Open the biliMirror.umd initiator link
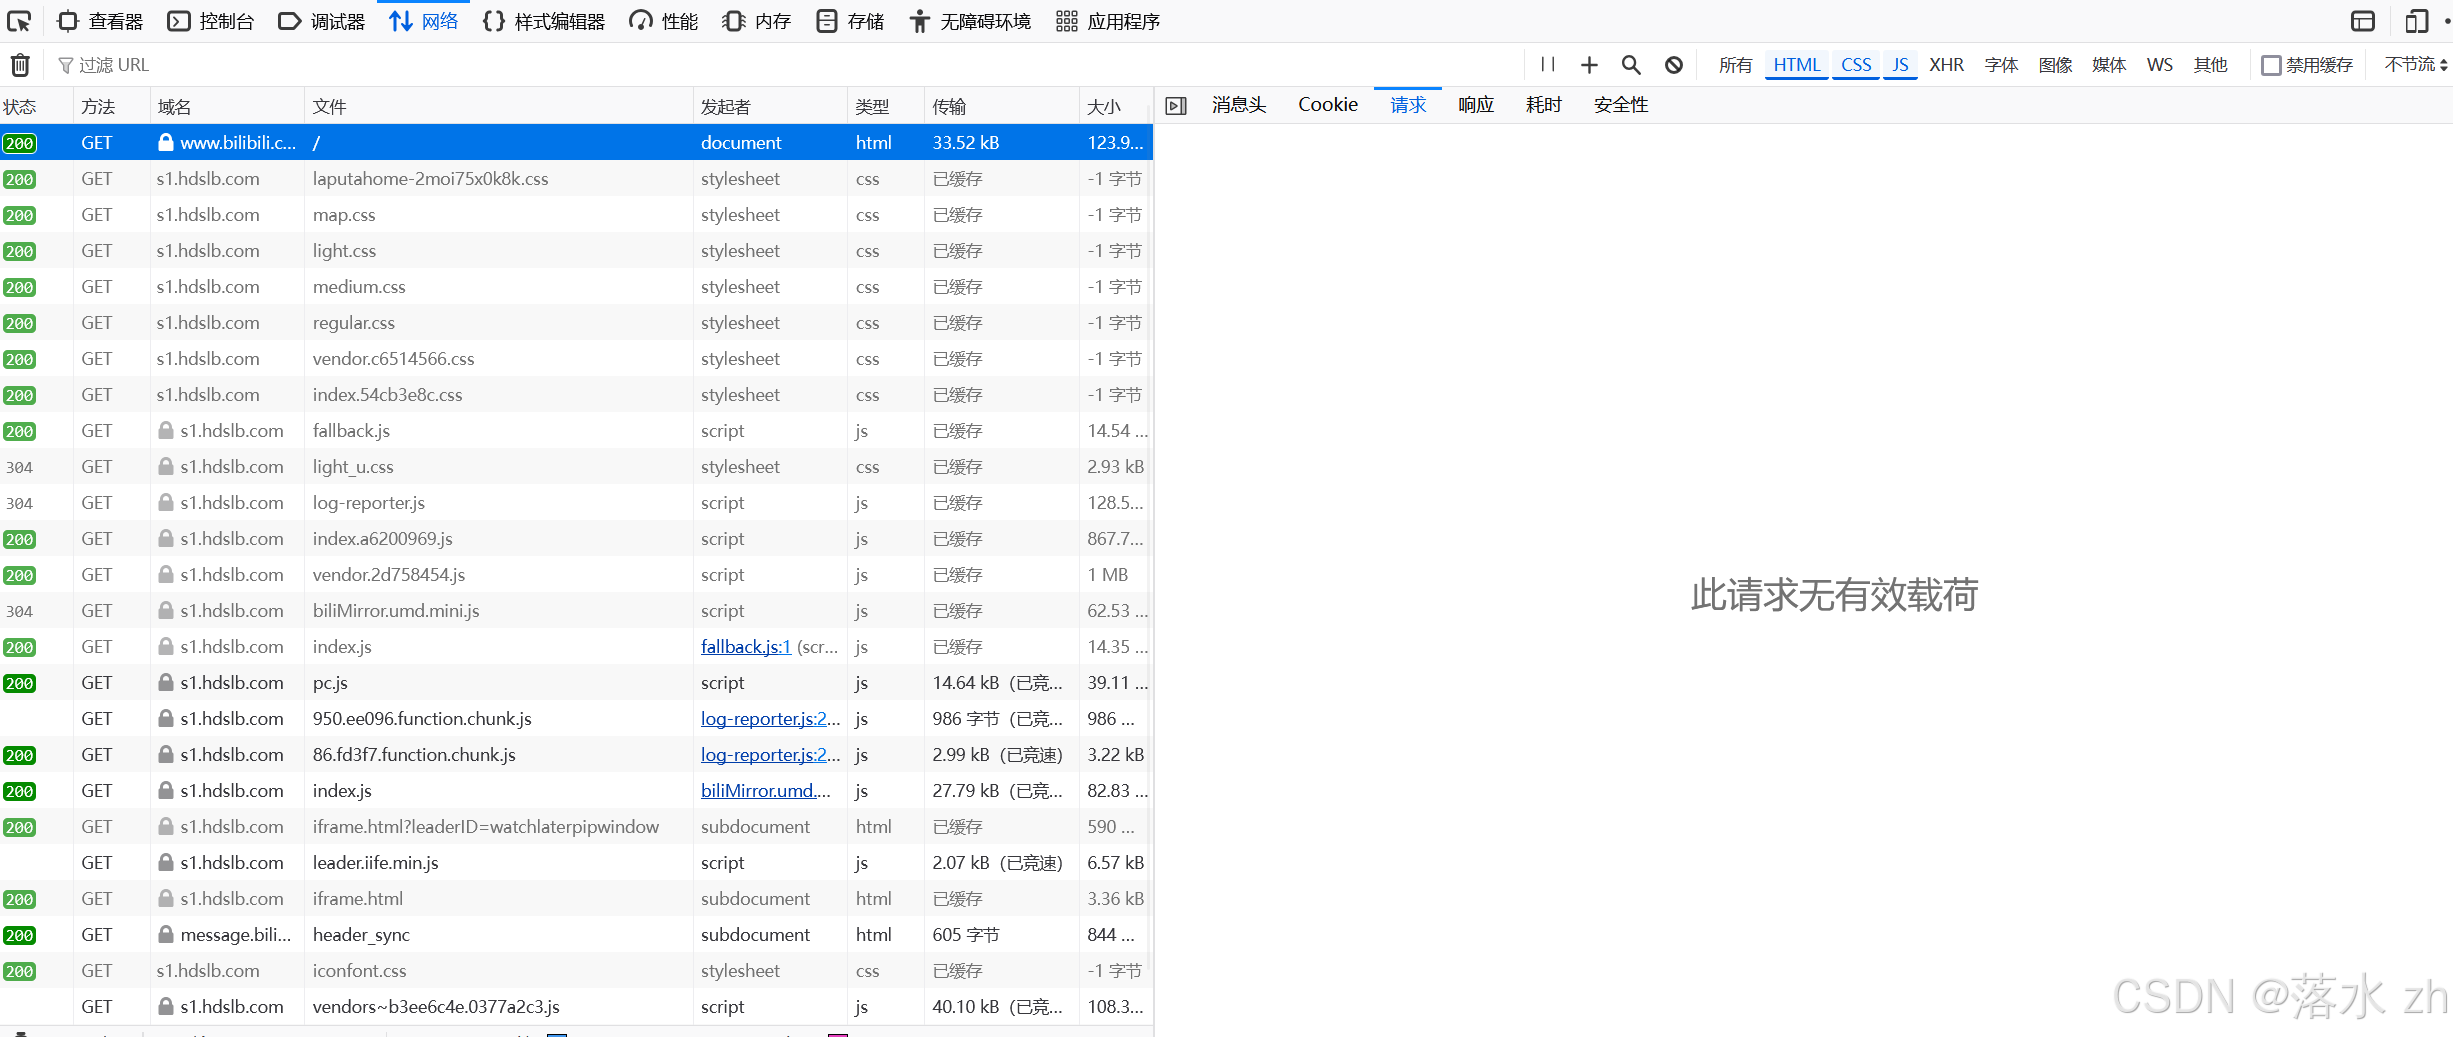Screen dimensions: 2453x1037 tap(766, 791)
